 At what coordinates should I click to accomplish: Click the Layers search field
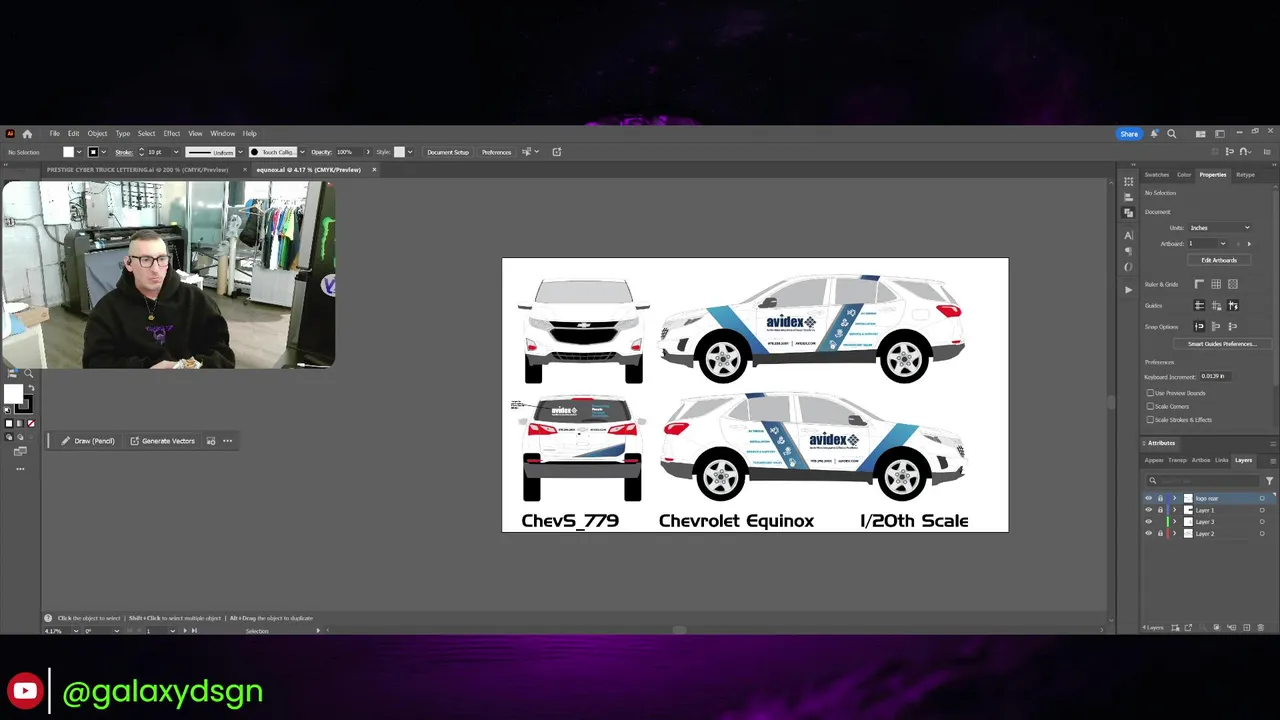pyautogui.click(x=1204, y=481)
